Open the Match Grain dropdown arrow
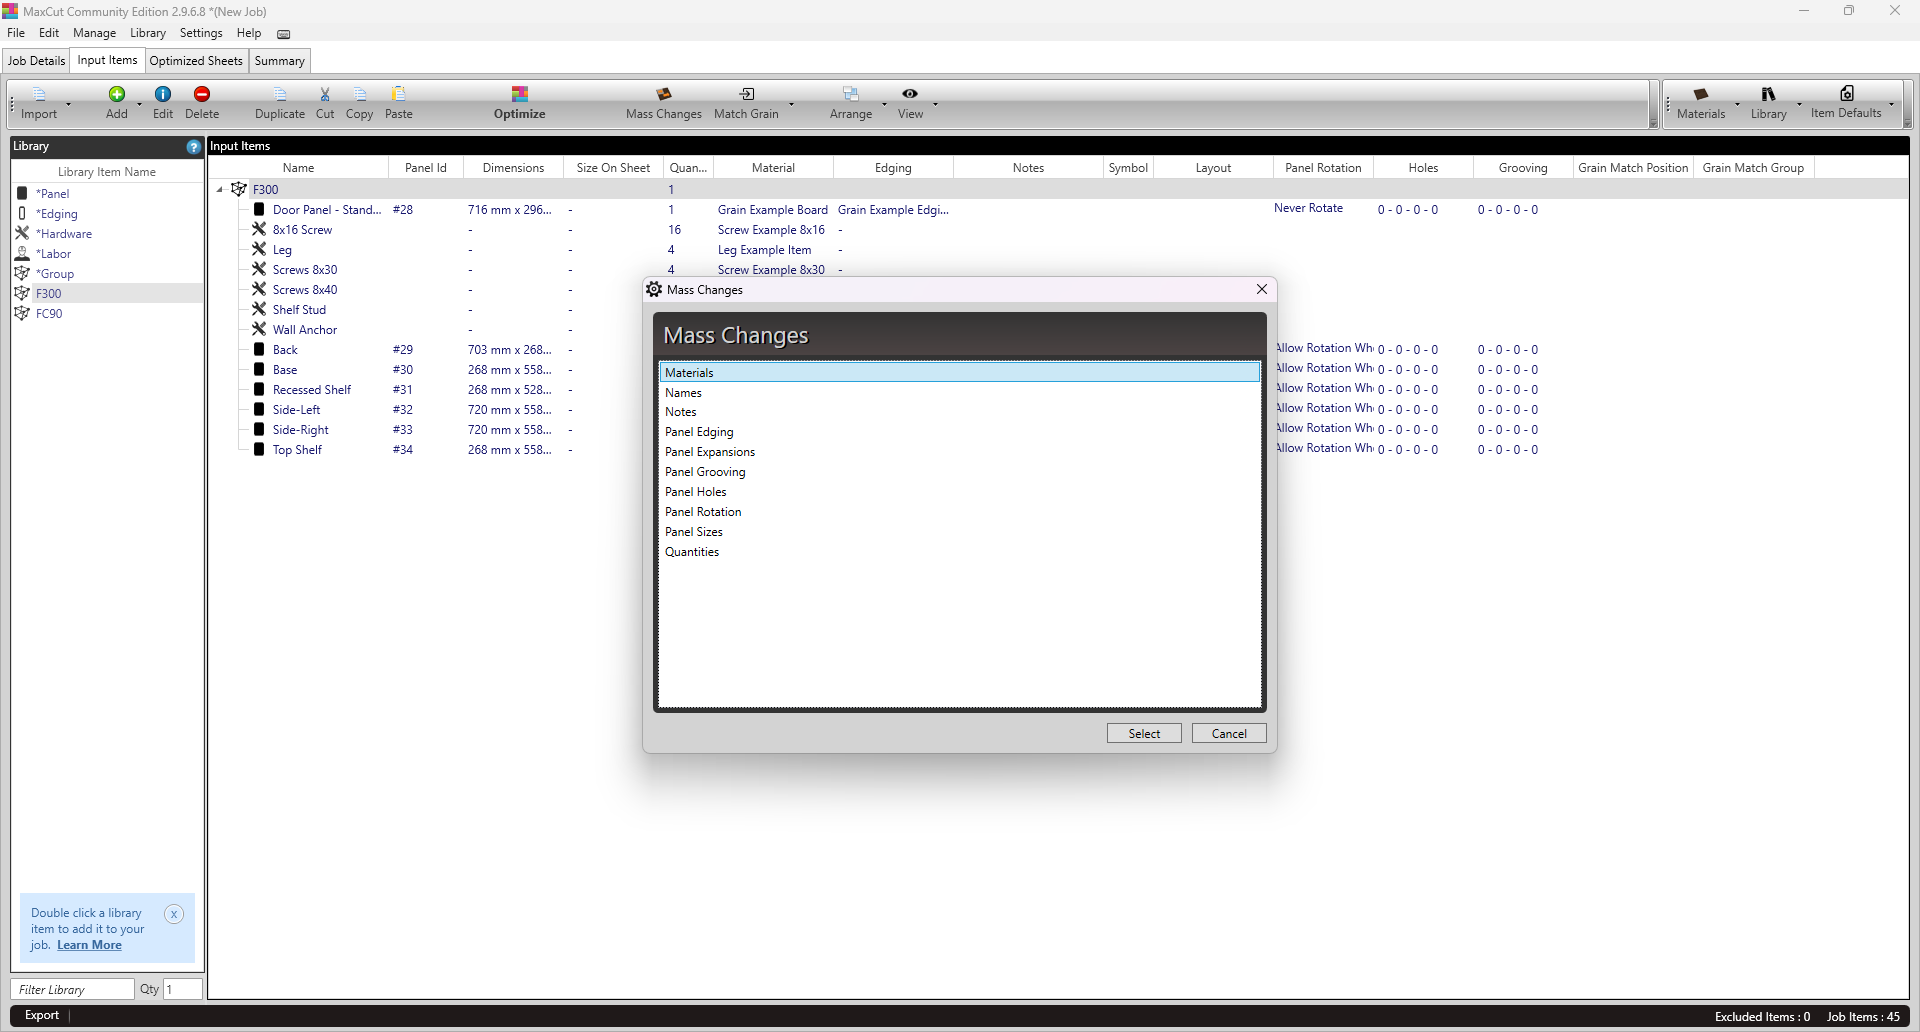 (791, 104)
